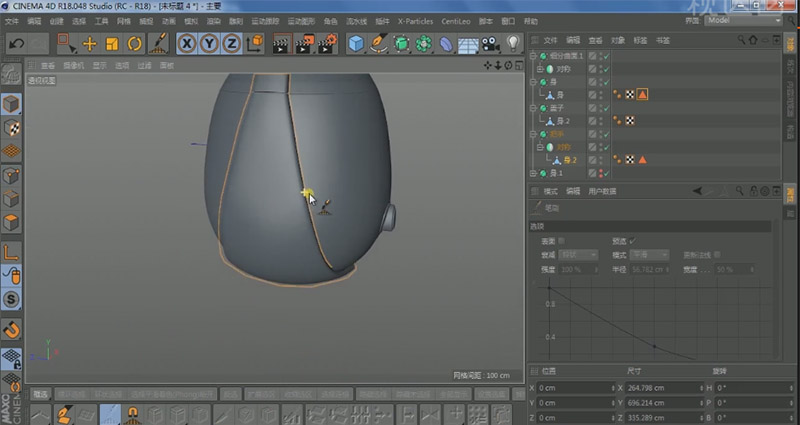The width and height of the screenshot is (800, 425).
Task: Switch to Model mode cube icon
Action: point(11,105)
